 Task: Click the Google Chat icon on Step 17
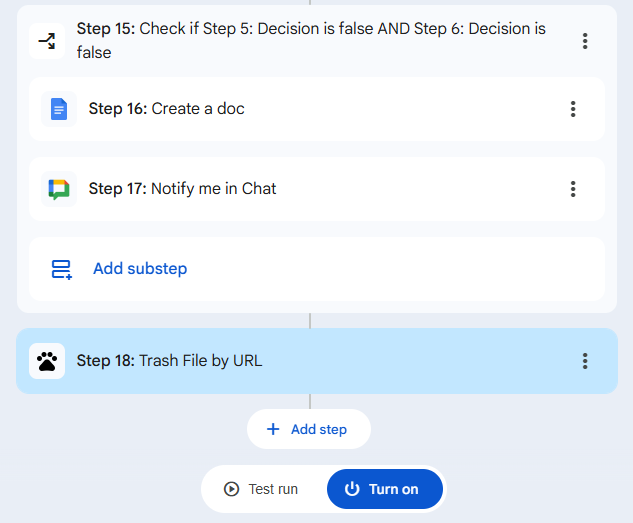(59, 189)
